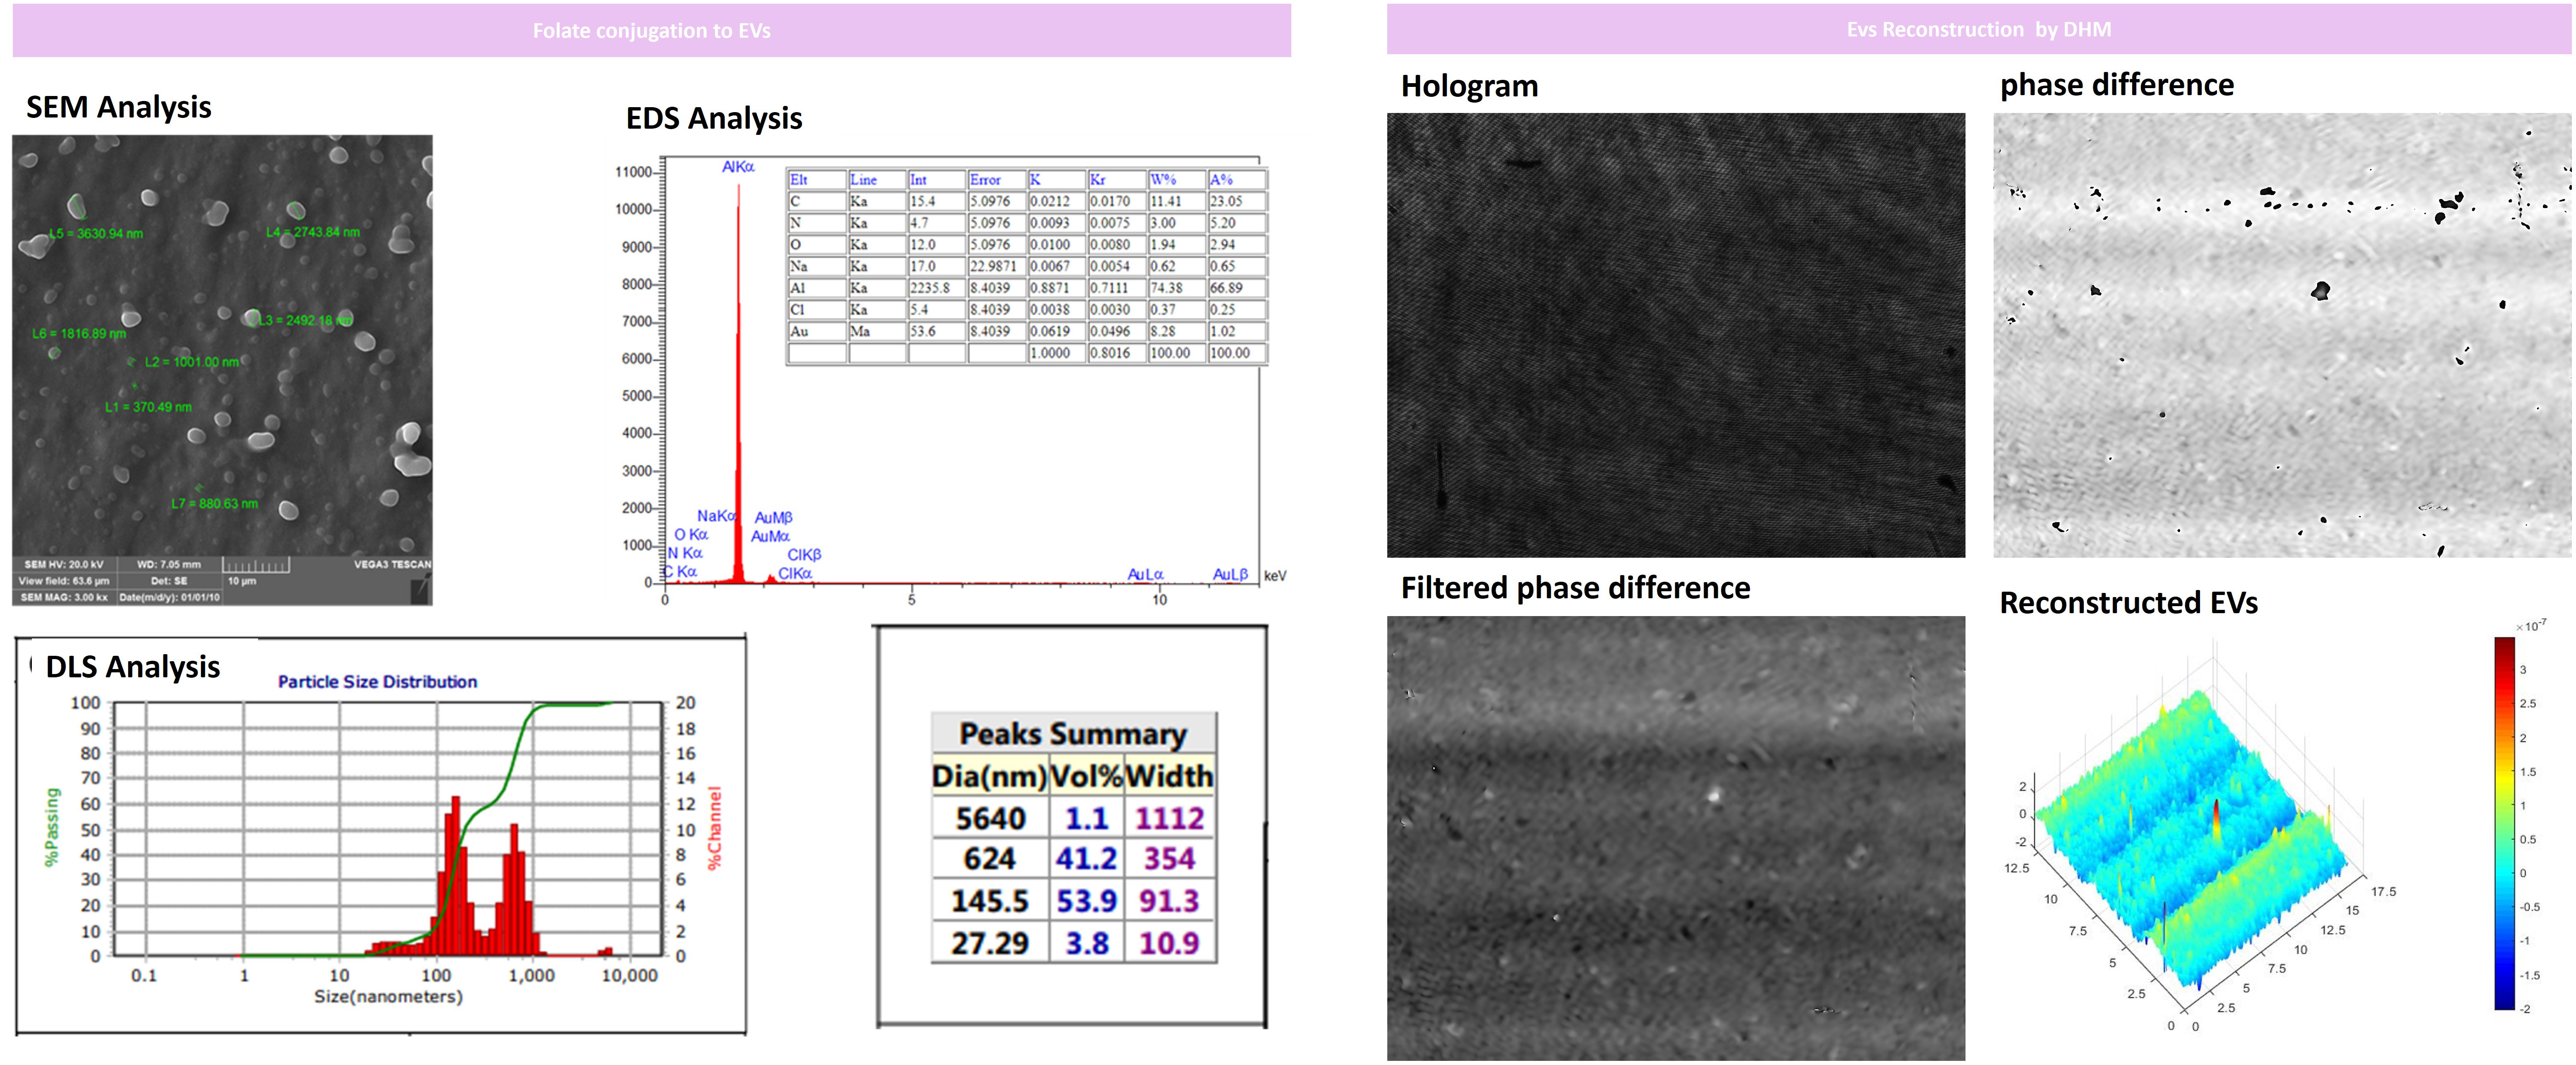Image resolution: width=2576 pixels, height=1065 pixels.
Task: Click W% value '74.38' in Al row
Action: [x=1166, y=288]
